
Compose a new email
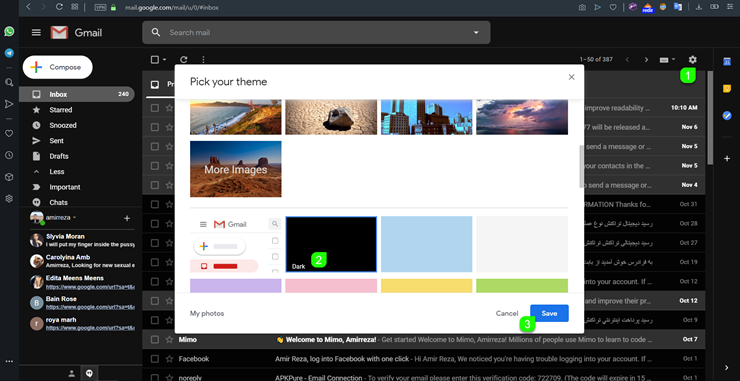58,67
